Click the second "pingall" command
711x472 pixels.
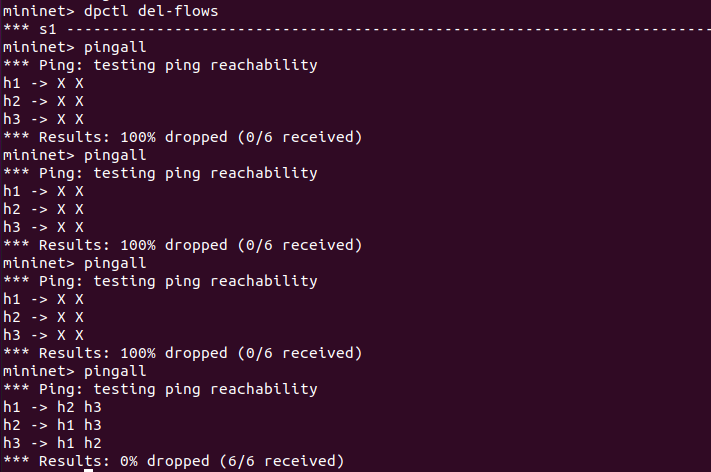115,155
